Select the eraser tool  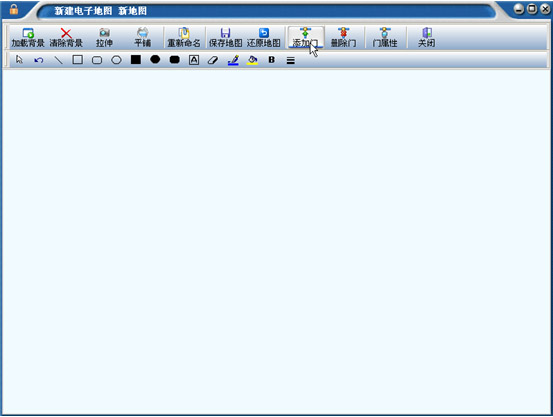[213, 60]
